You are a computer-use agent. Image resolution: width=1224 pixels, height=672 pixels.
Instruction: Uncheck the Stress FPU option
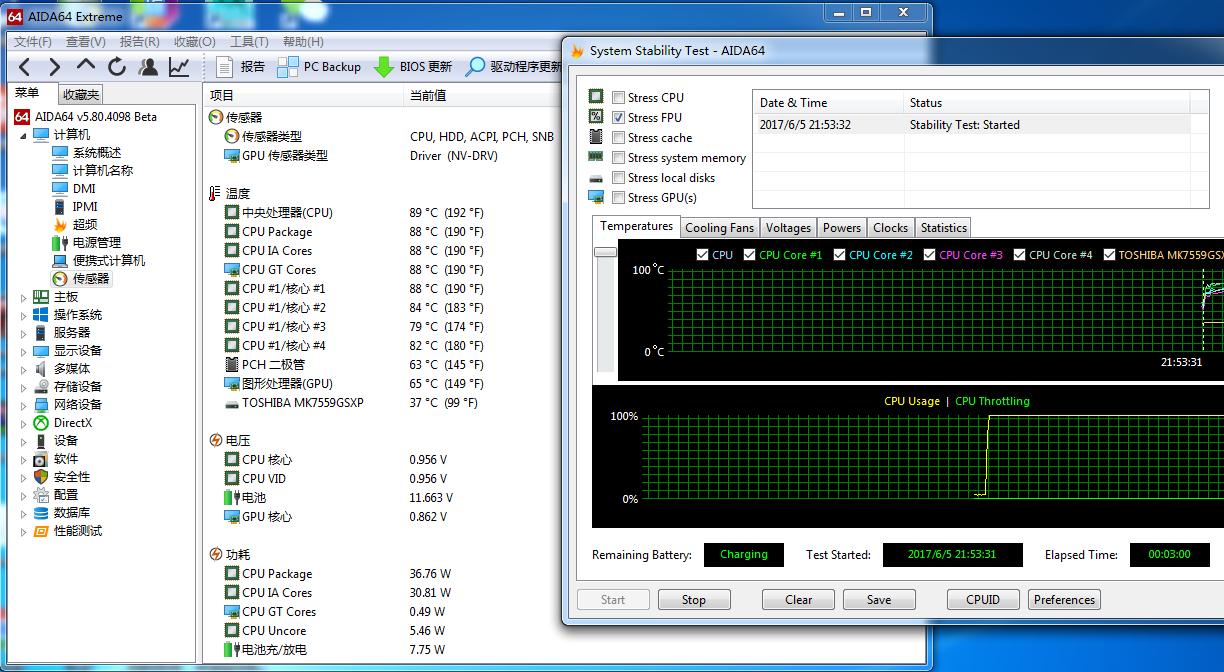pos(619,118)
